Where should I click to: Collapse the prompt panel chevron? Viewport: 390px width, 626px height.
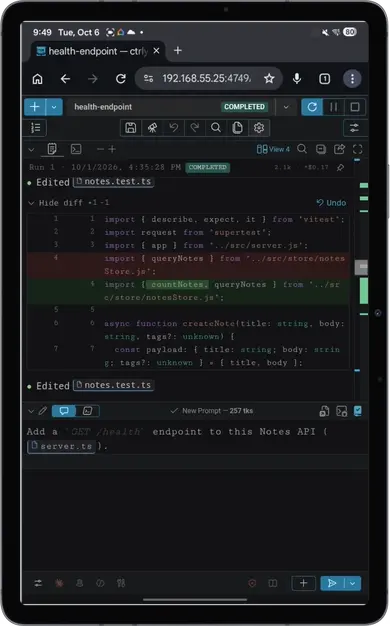click(31, 411)
